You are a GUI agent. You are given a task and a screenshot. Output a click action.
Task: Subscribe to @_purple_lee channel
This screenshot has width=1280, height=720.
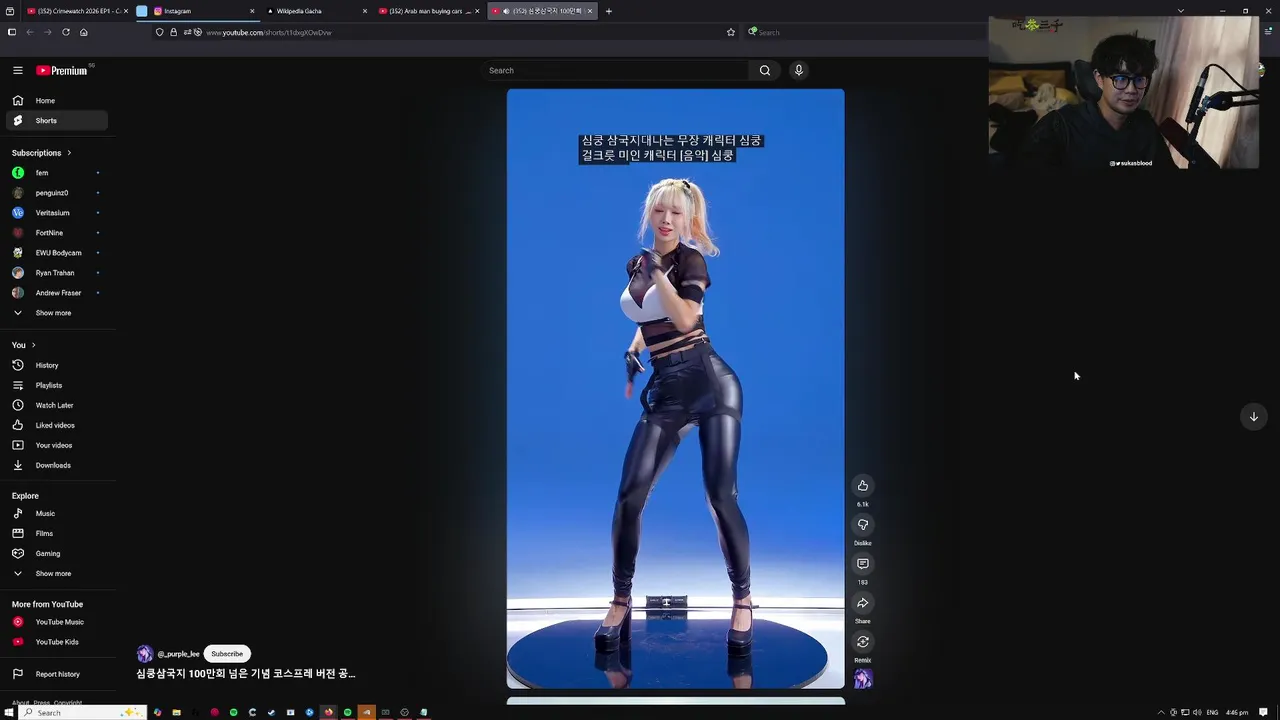[227, 654]
